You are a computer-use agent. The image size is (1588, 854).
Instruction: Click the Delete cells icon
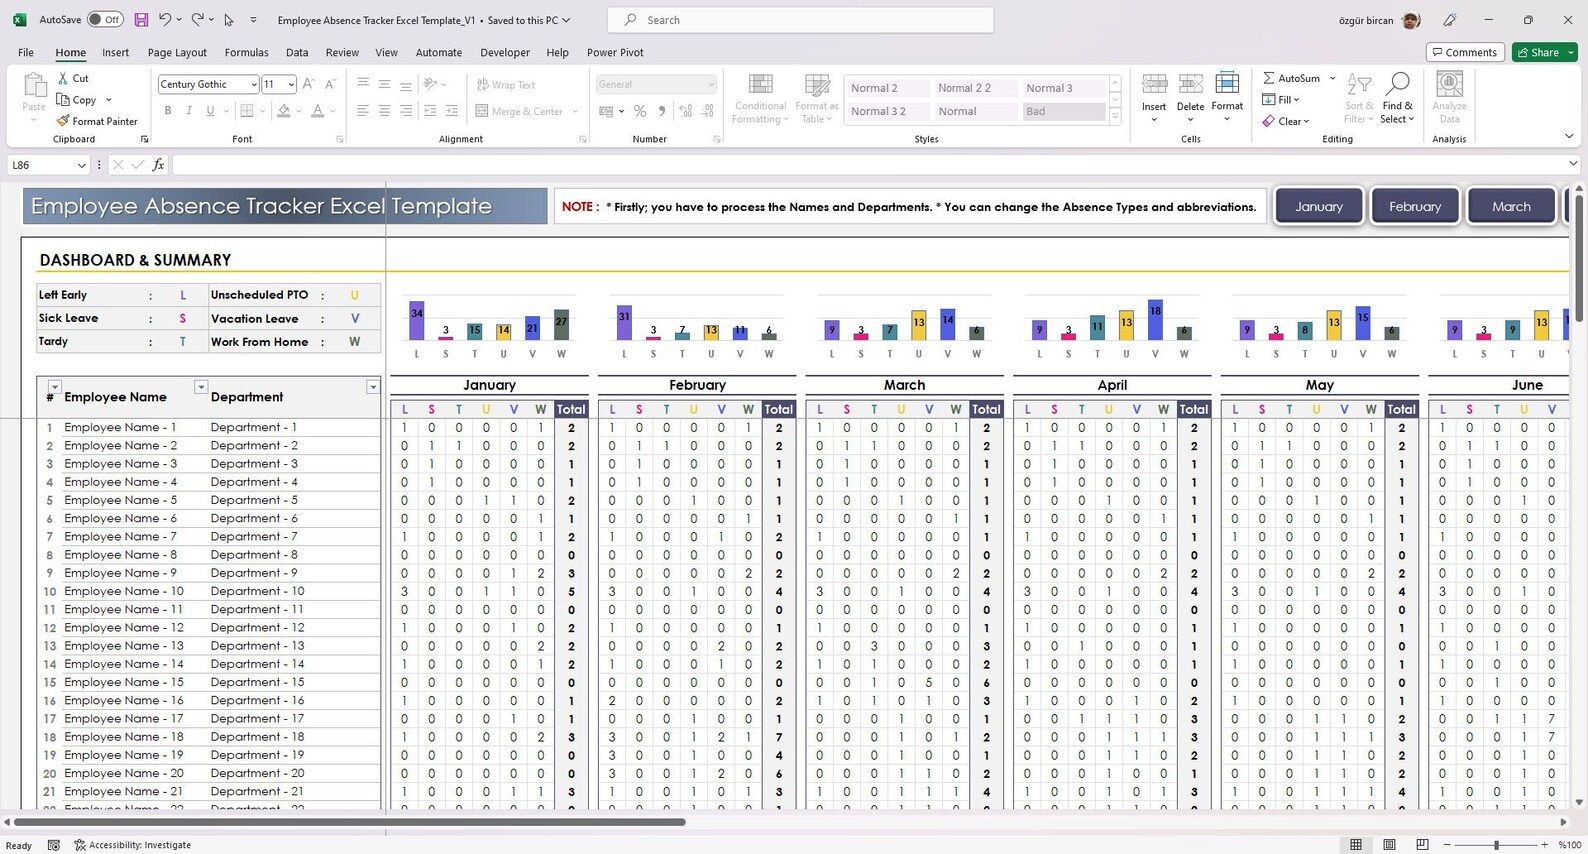(x=1190, y=85)
